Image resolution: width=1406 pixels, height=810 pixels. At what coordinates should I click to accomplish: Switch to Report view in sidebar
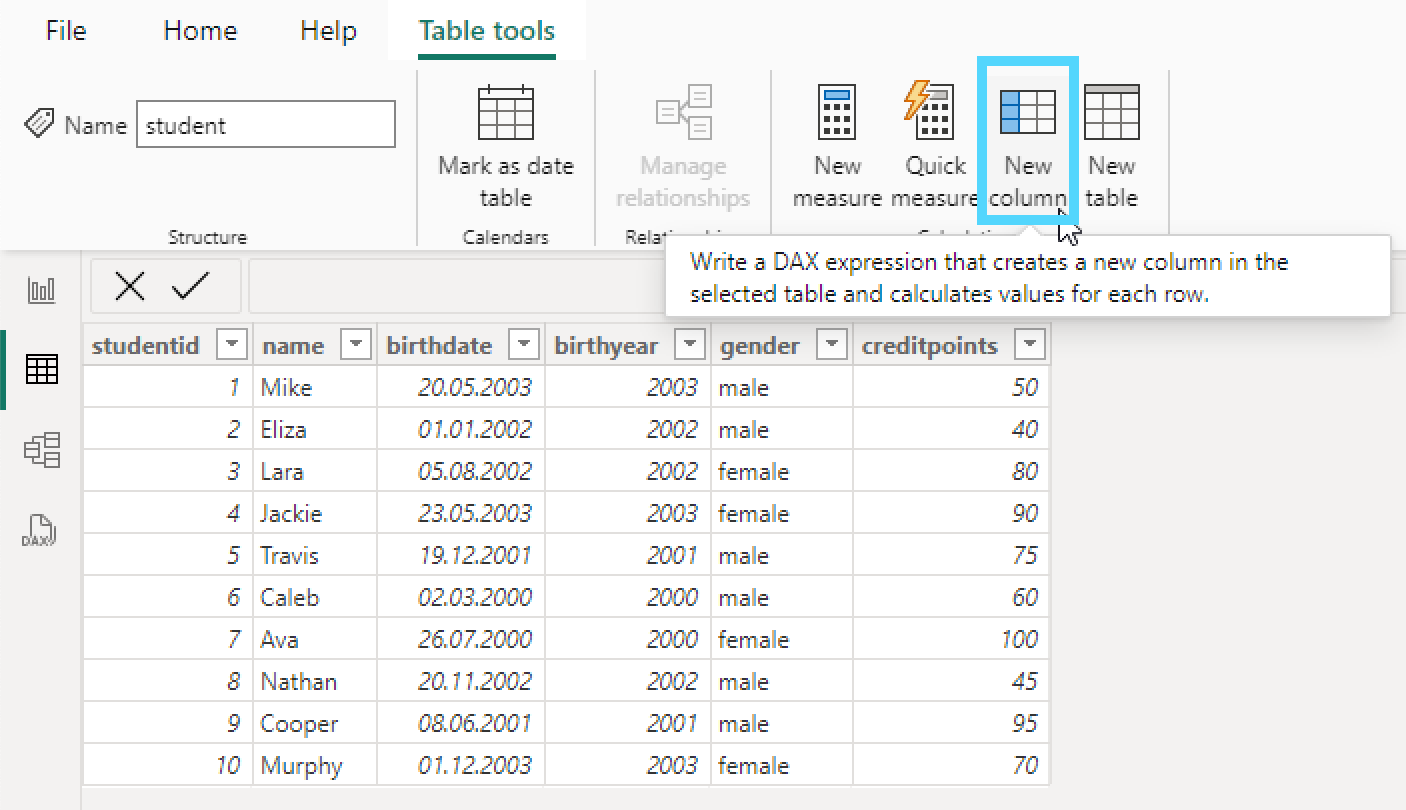(42, 291)
